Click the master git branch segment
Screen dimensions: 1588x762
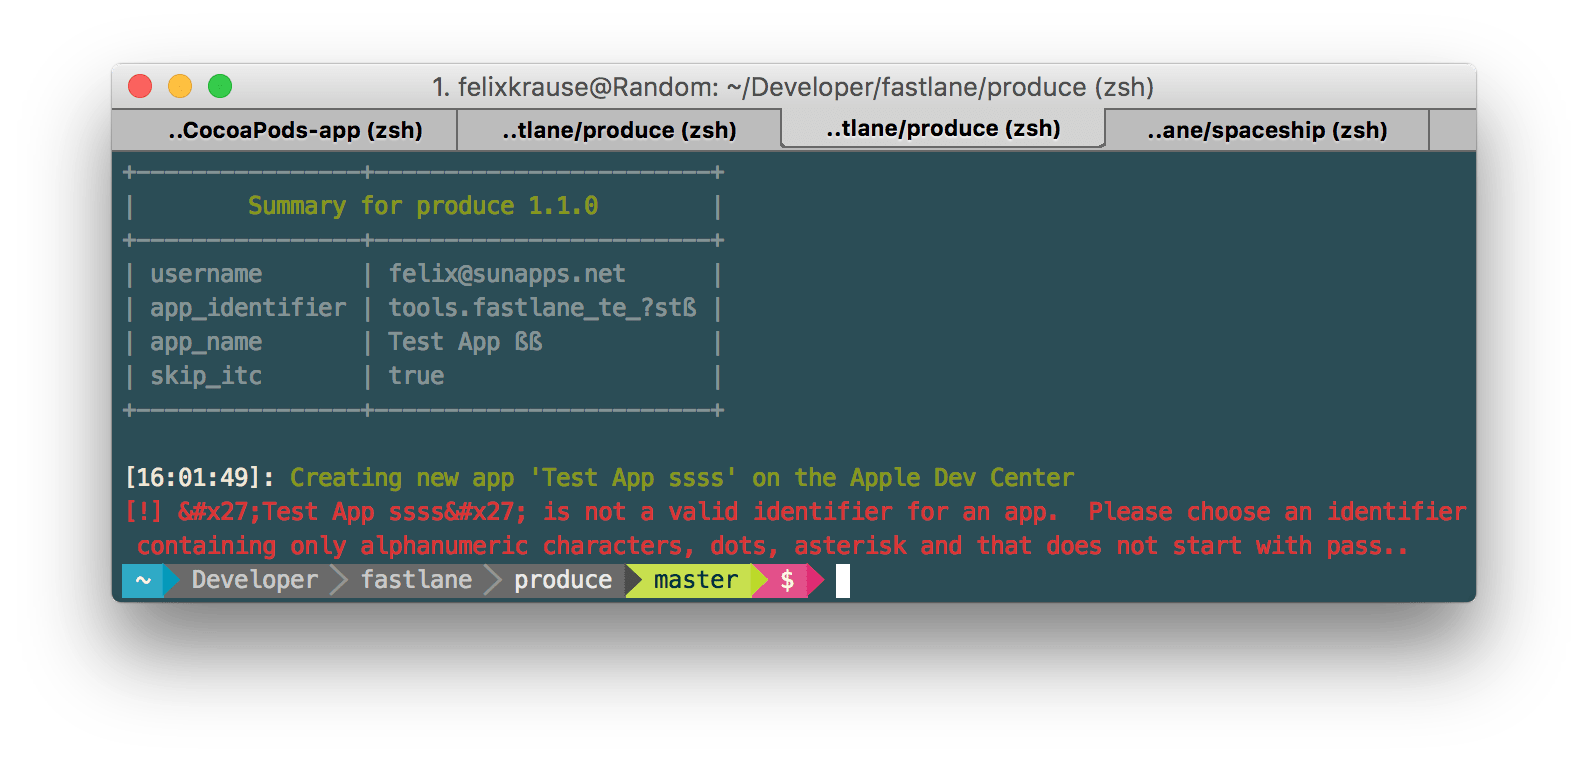click(696, 580)
